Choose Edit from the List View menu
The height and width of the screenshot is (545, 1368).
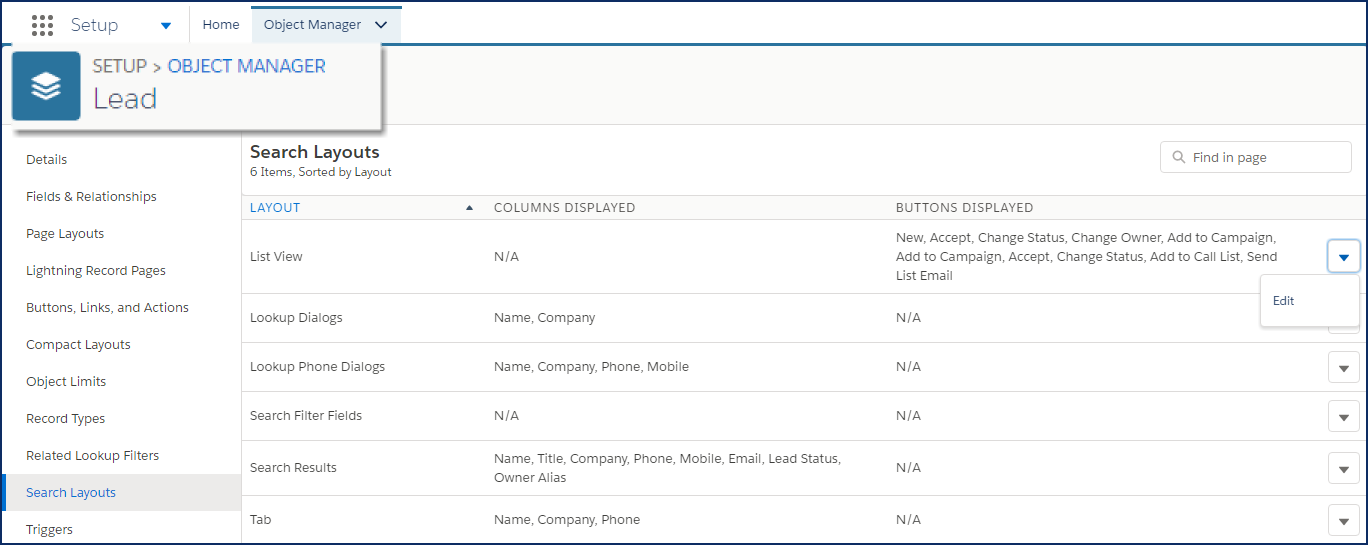pos(1284,301)
